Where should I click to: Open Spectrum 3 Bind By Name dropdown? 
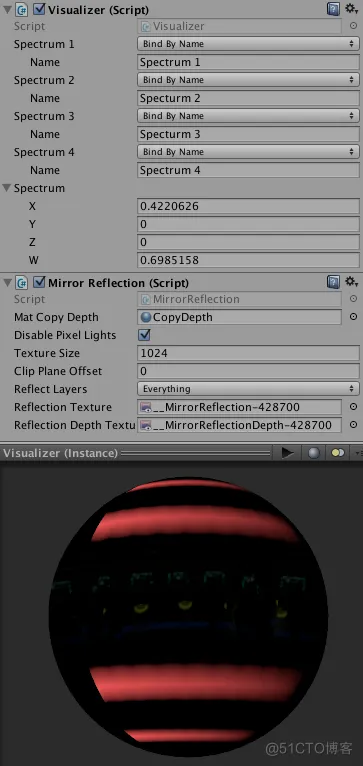tap(248, 116)
